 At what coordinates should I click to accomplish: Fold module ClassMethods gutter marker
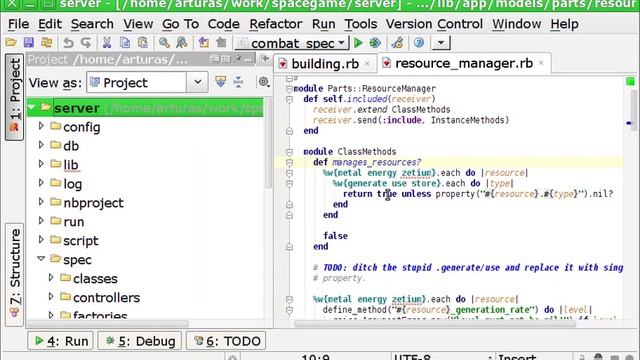(289, 152)
